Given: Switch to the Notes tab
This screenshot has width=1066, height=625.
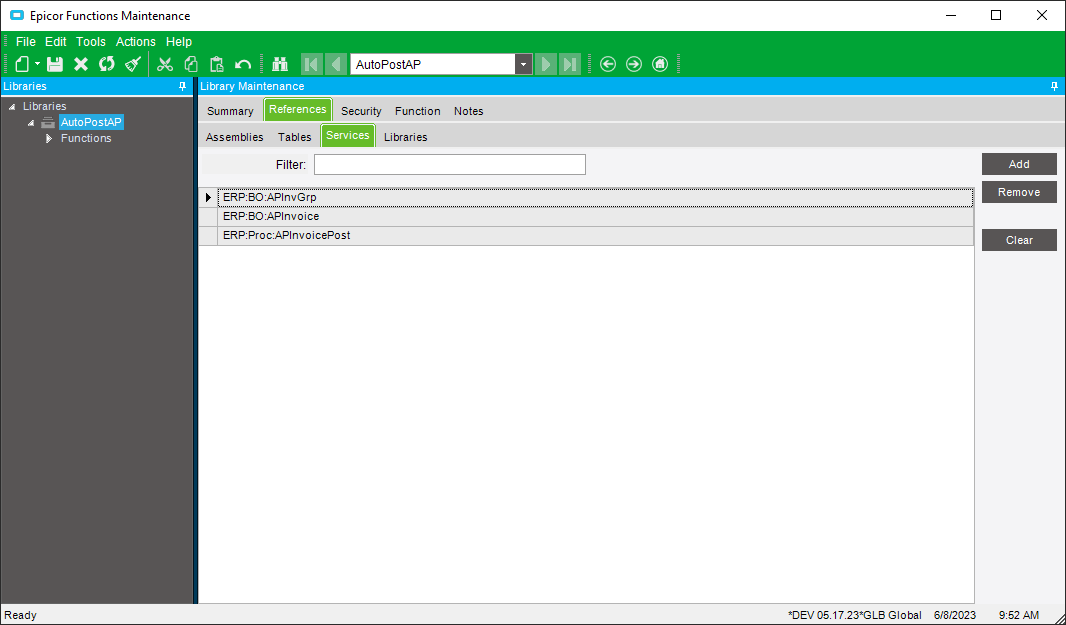Looking at the screenshot, I should (x=468, y=111).
